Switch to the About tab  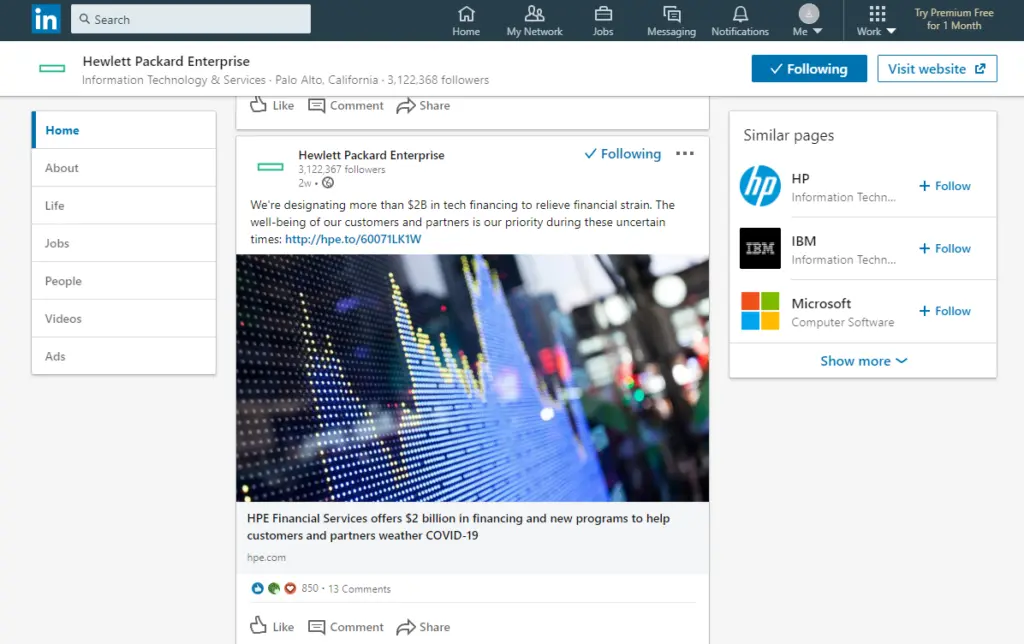pos(62,168)
